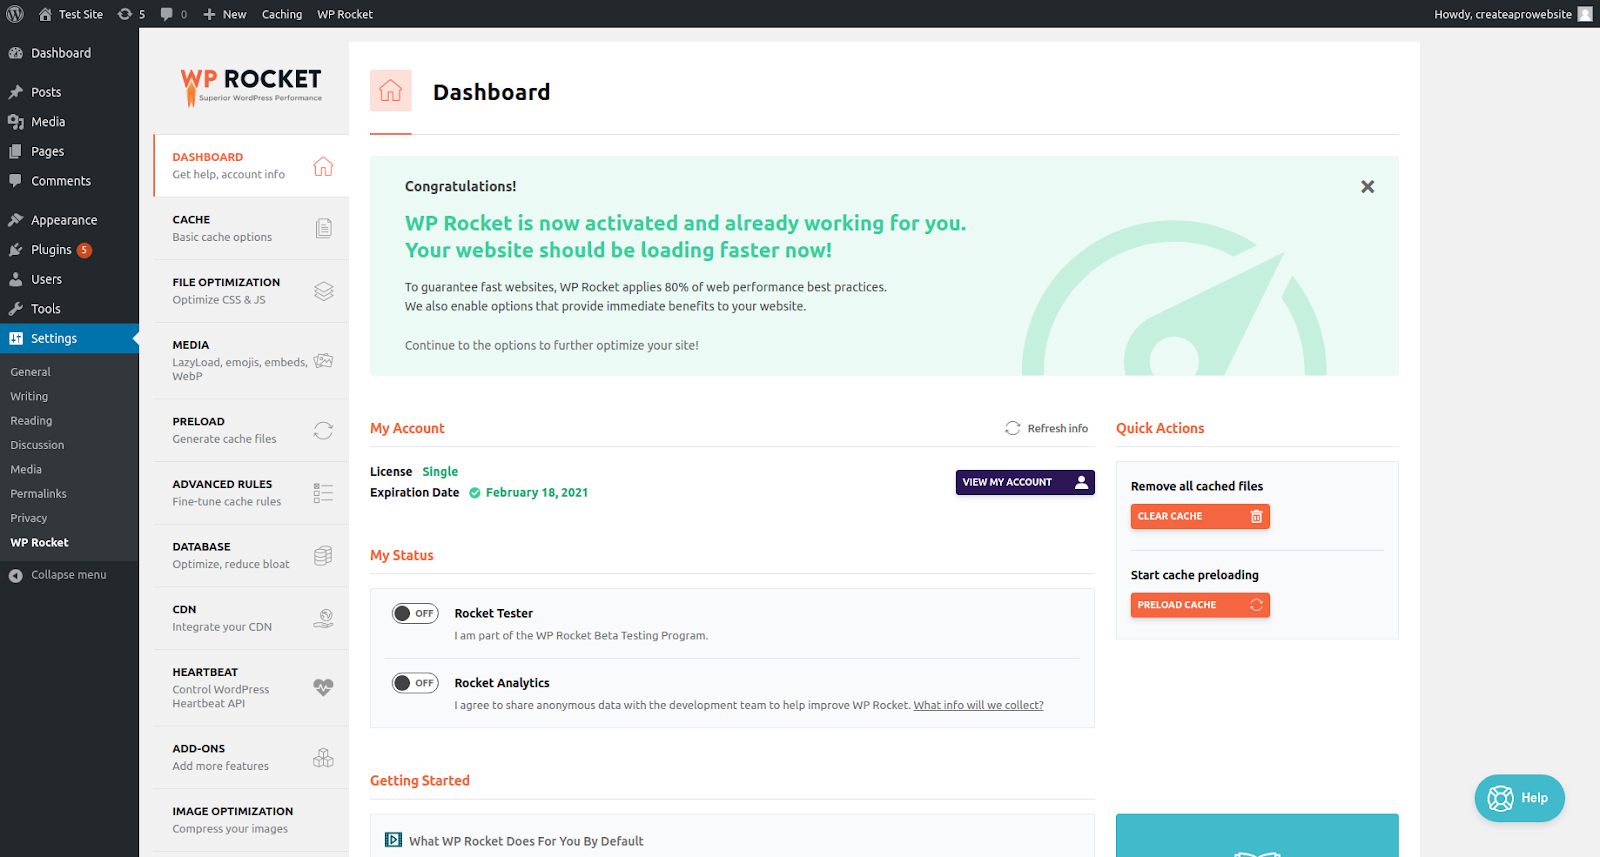Viewport: 1600px width, 857px height.
Task: Click the Heartbeat heart icon
Action: (323, 687)
